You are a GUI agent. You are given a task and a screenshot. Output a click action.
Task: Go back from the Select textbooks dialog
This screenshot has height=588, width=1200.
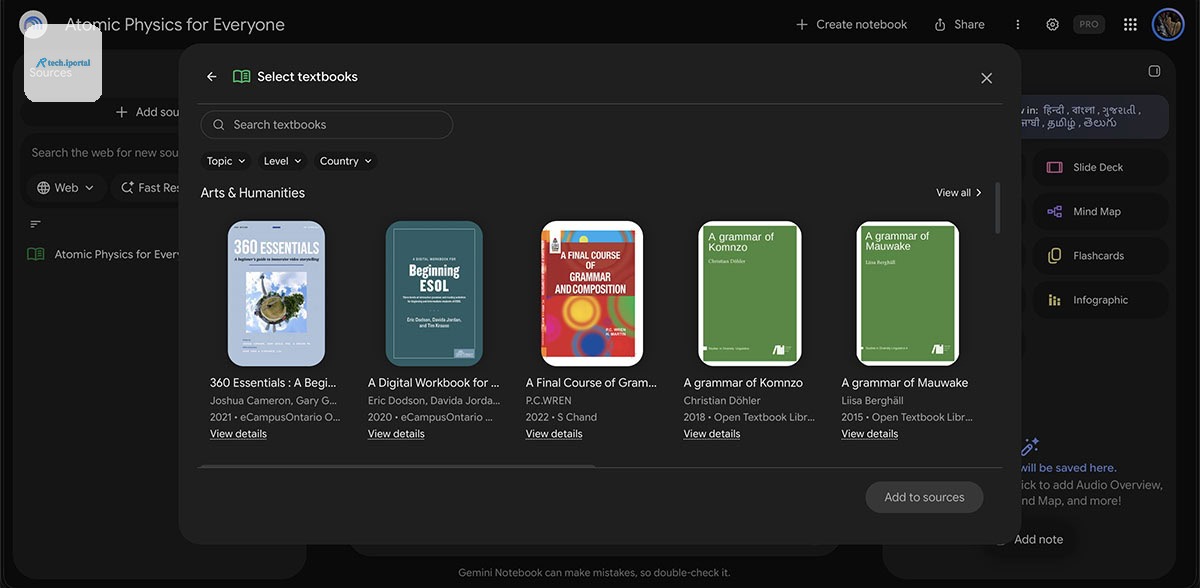[211, 77]
